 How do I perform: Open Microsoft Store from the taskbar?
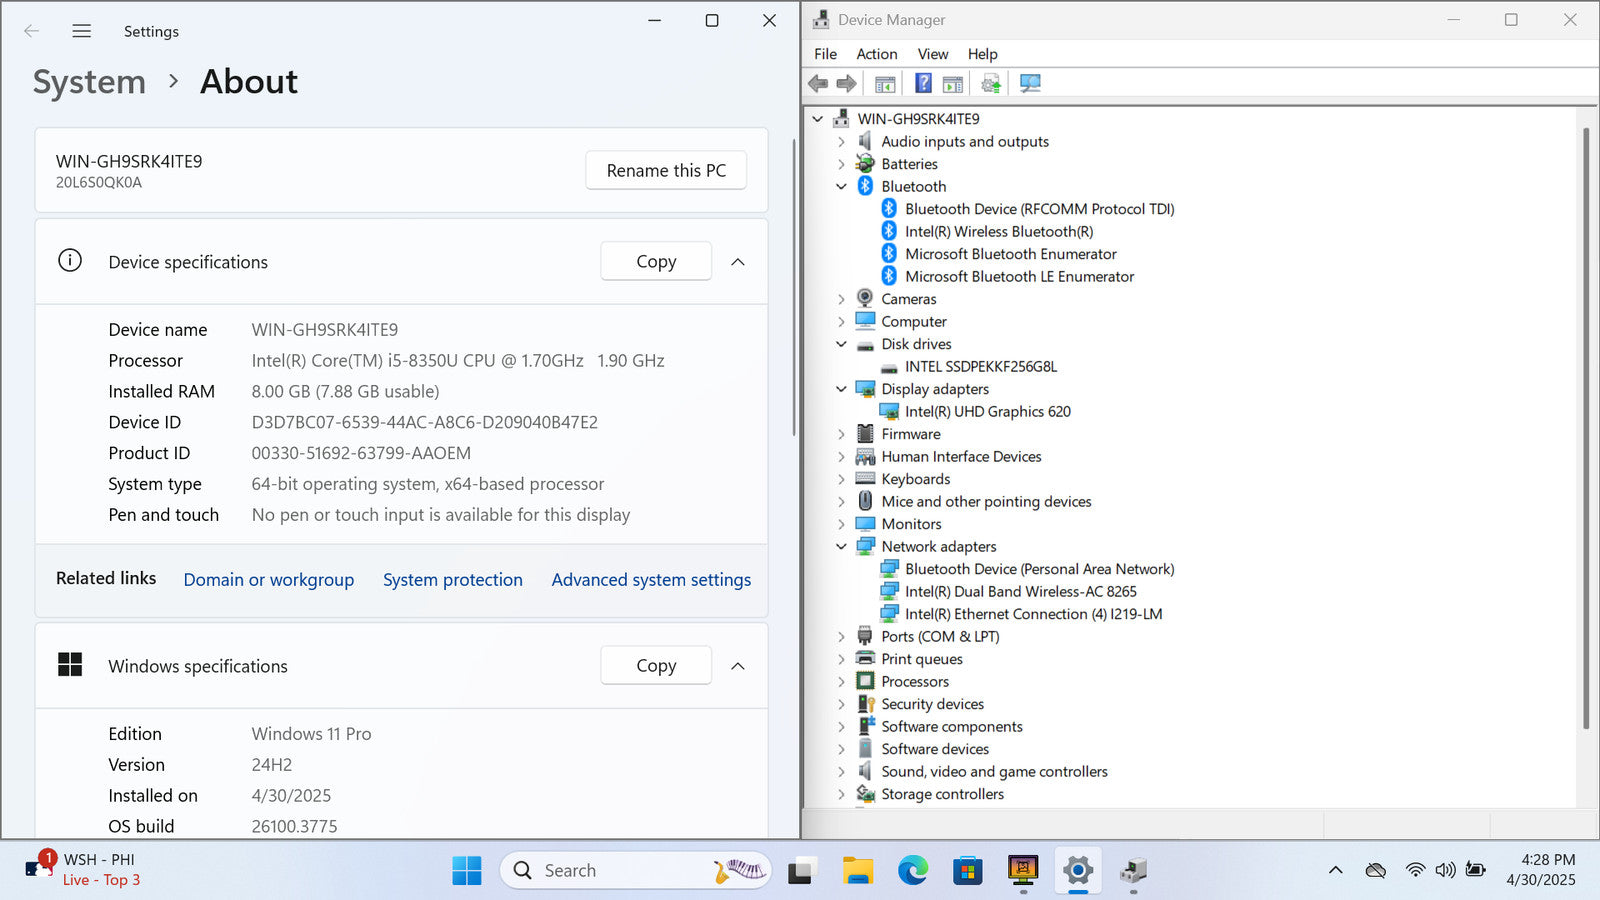pyautogui.click(x=967, y=871)
